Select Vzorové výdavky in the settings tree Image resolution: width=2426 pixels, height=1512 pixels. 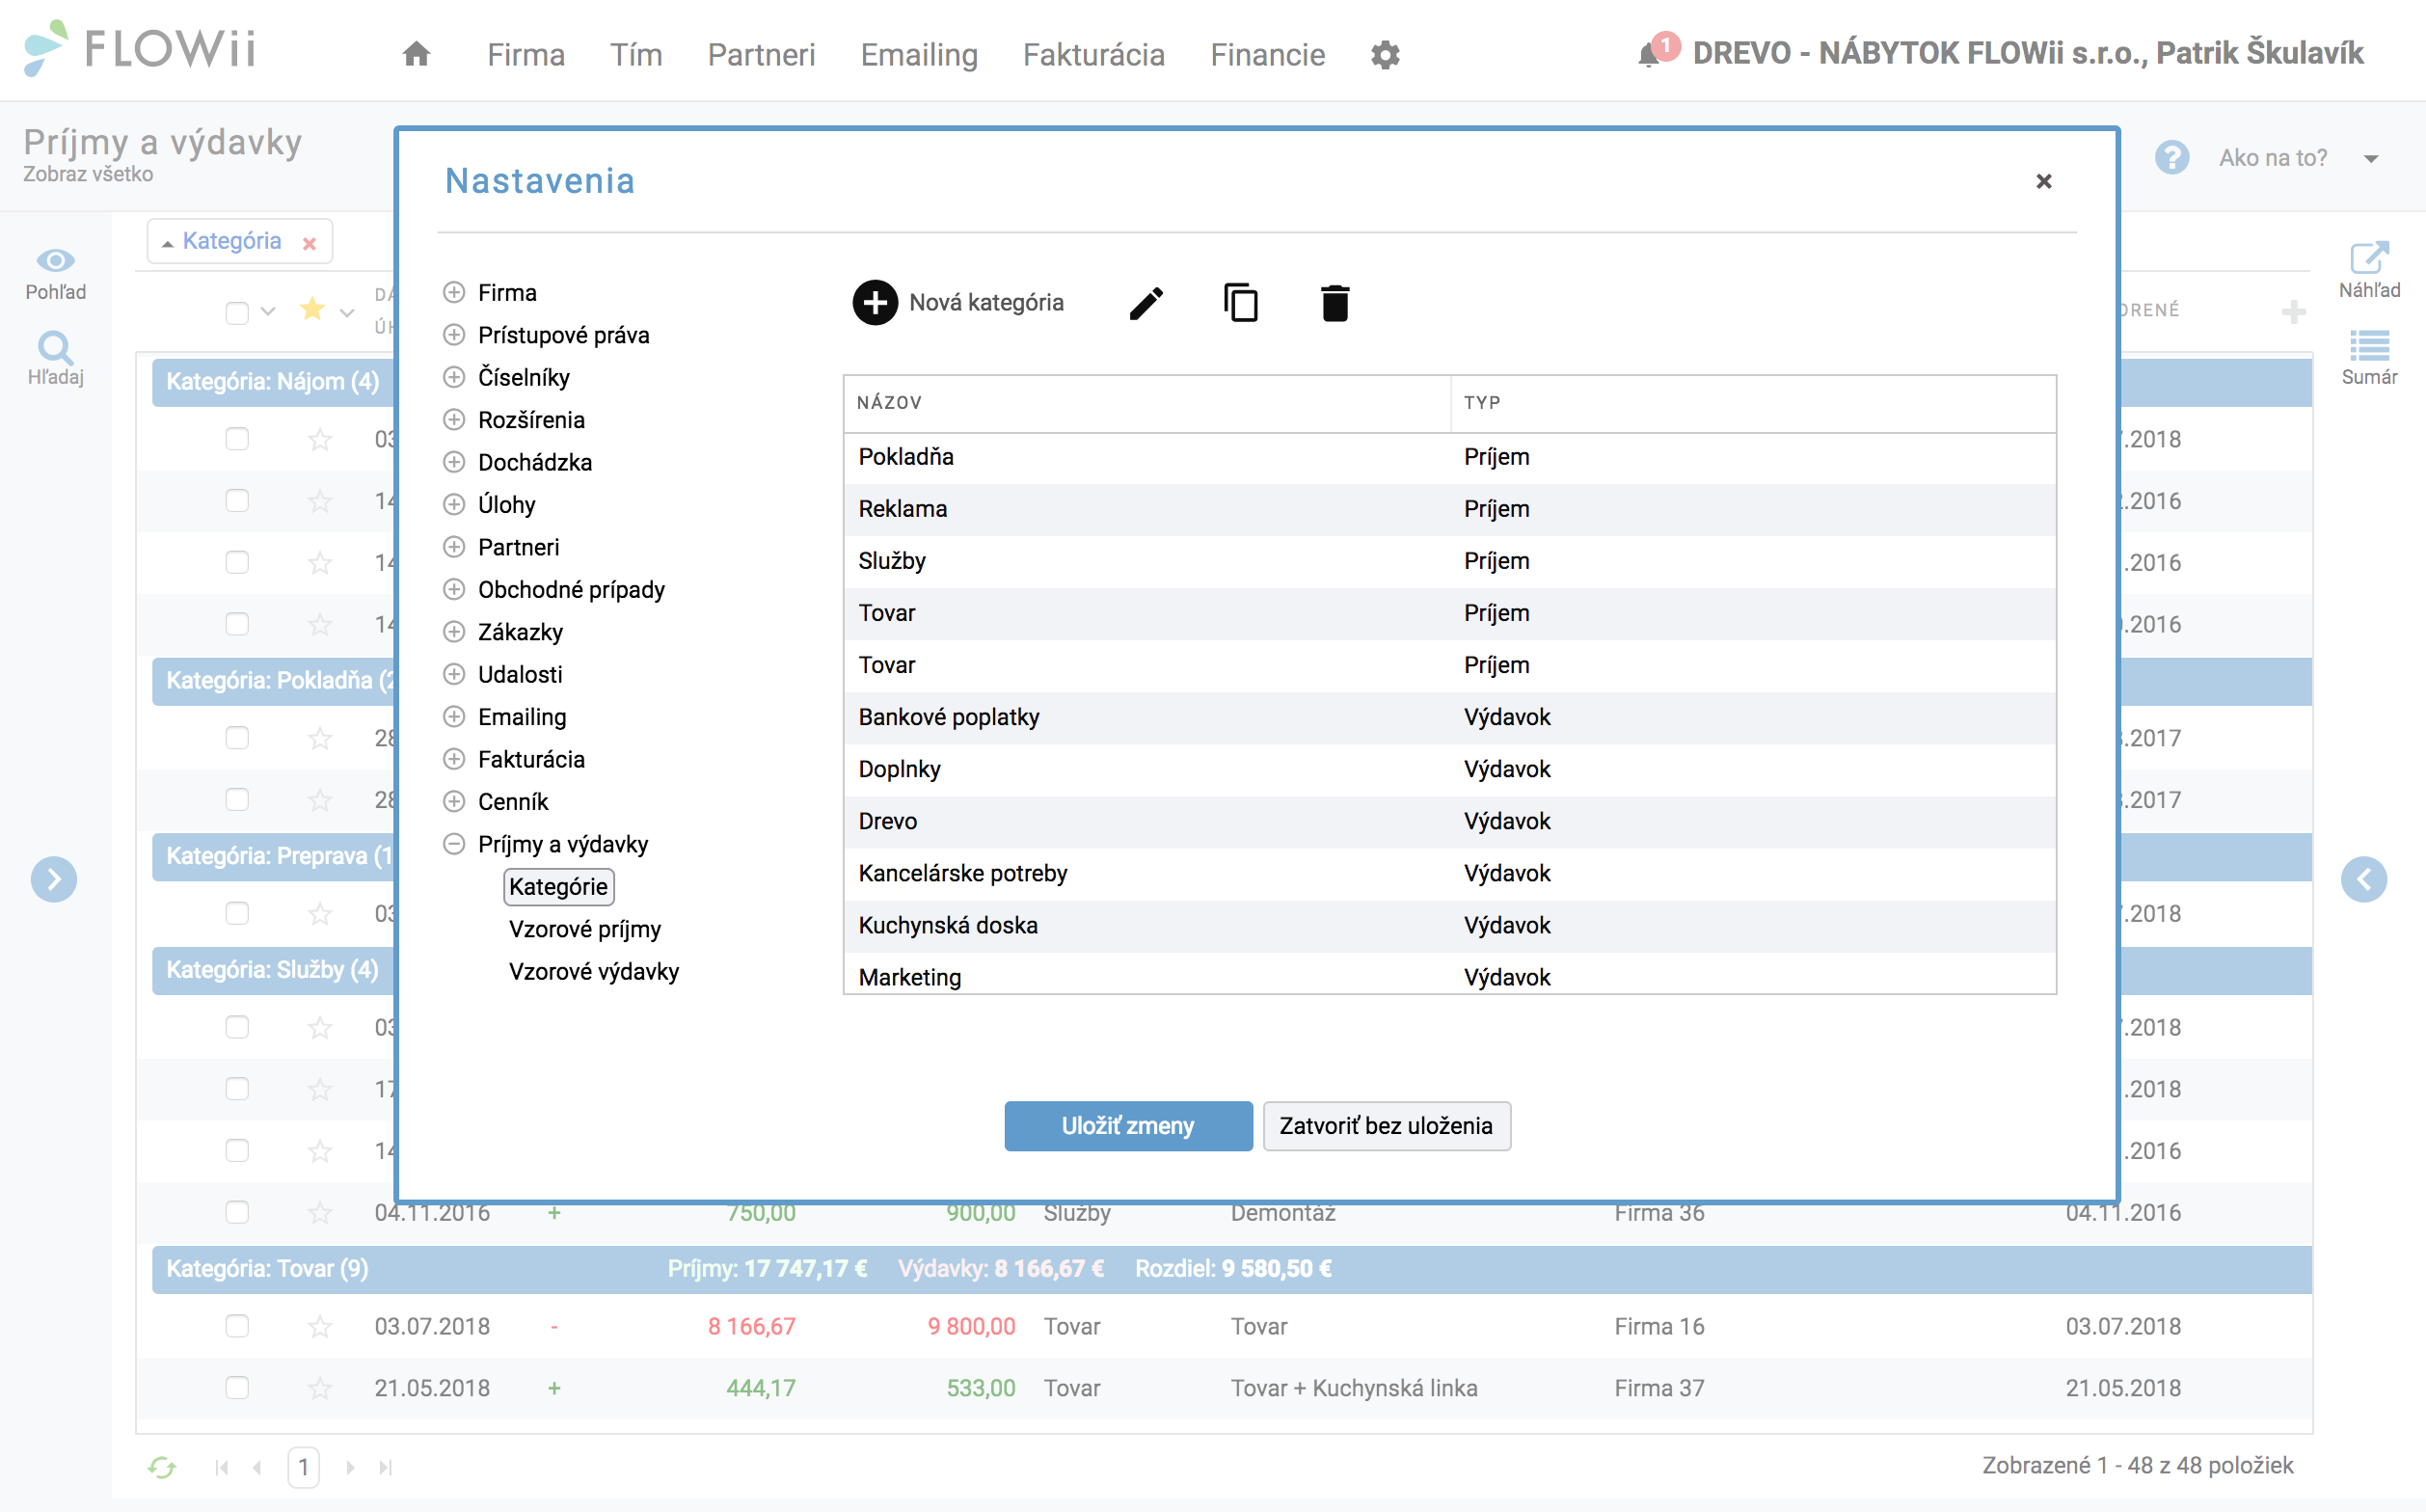(594, 972)
